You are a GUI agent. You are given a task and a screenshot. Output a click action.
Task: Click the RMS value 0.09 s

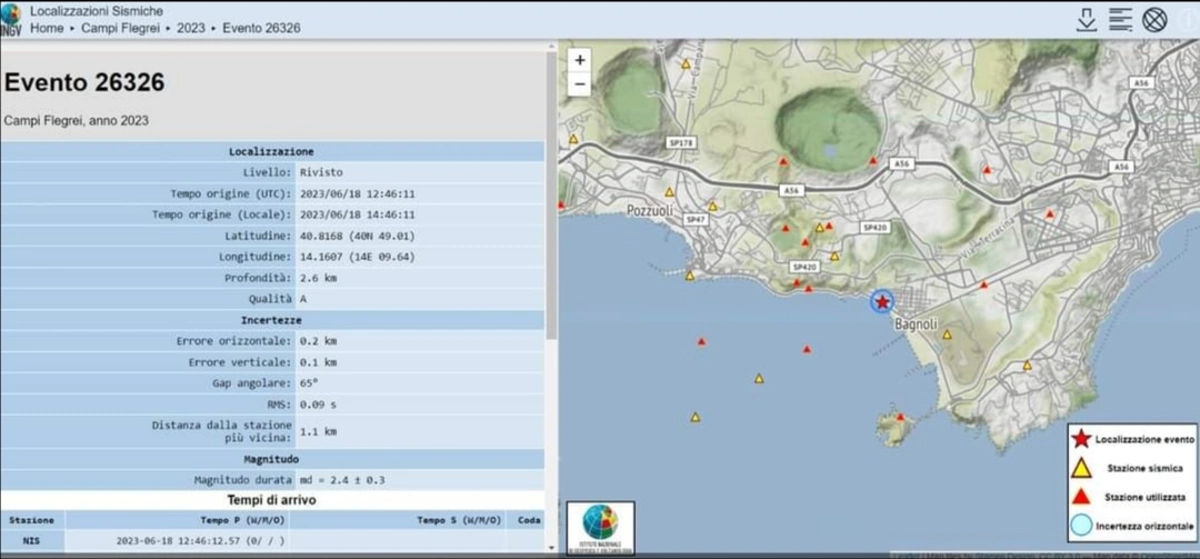321,404
